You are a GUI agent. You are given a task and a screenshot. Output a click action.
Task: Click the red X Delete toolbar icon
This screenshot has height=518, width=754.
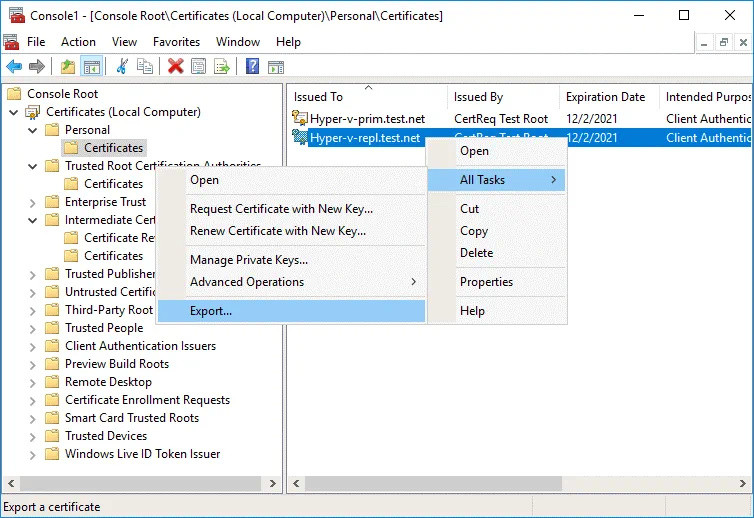pyautogui.click(x=176, y=67)
